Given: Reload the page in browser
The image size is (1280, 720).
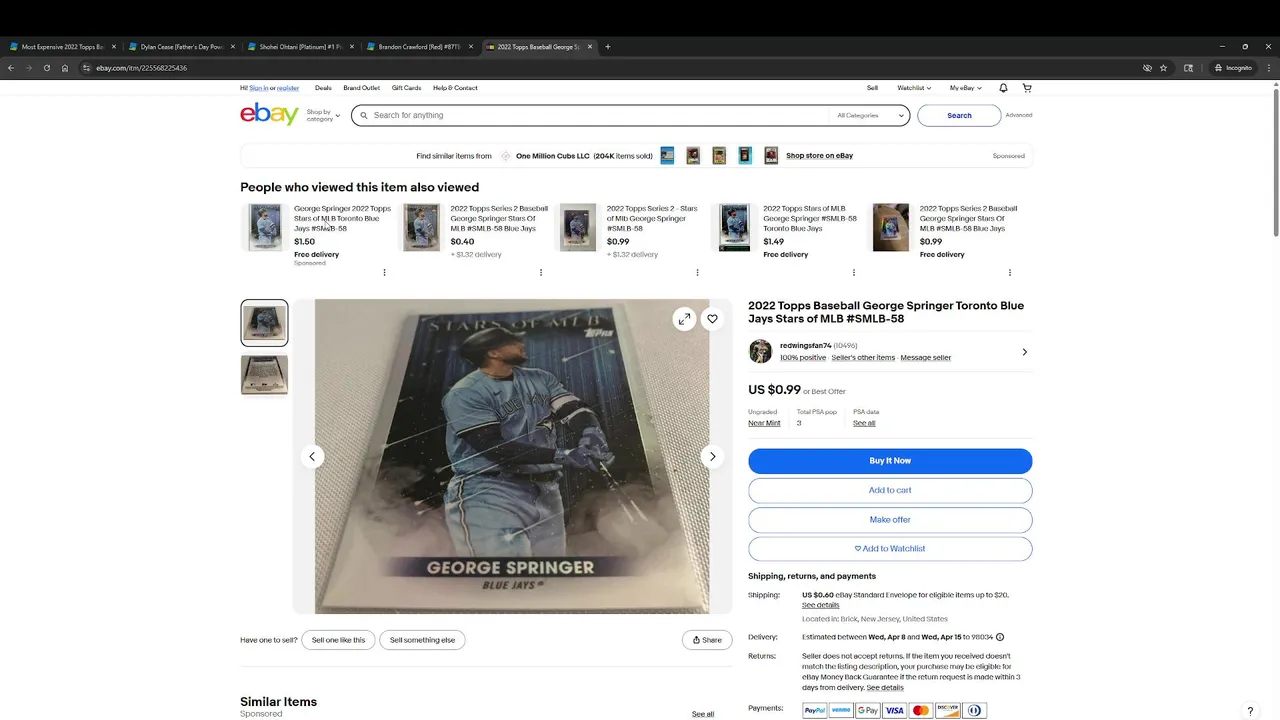Looking at the screenshot, I should [46, 68].
